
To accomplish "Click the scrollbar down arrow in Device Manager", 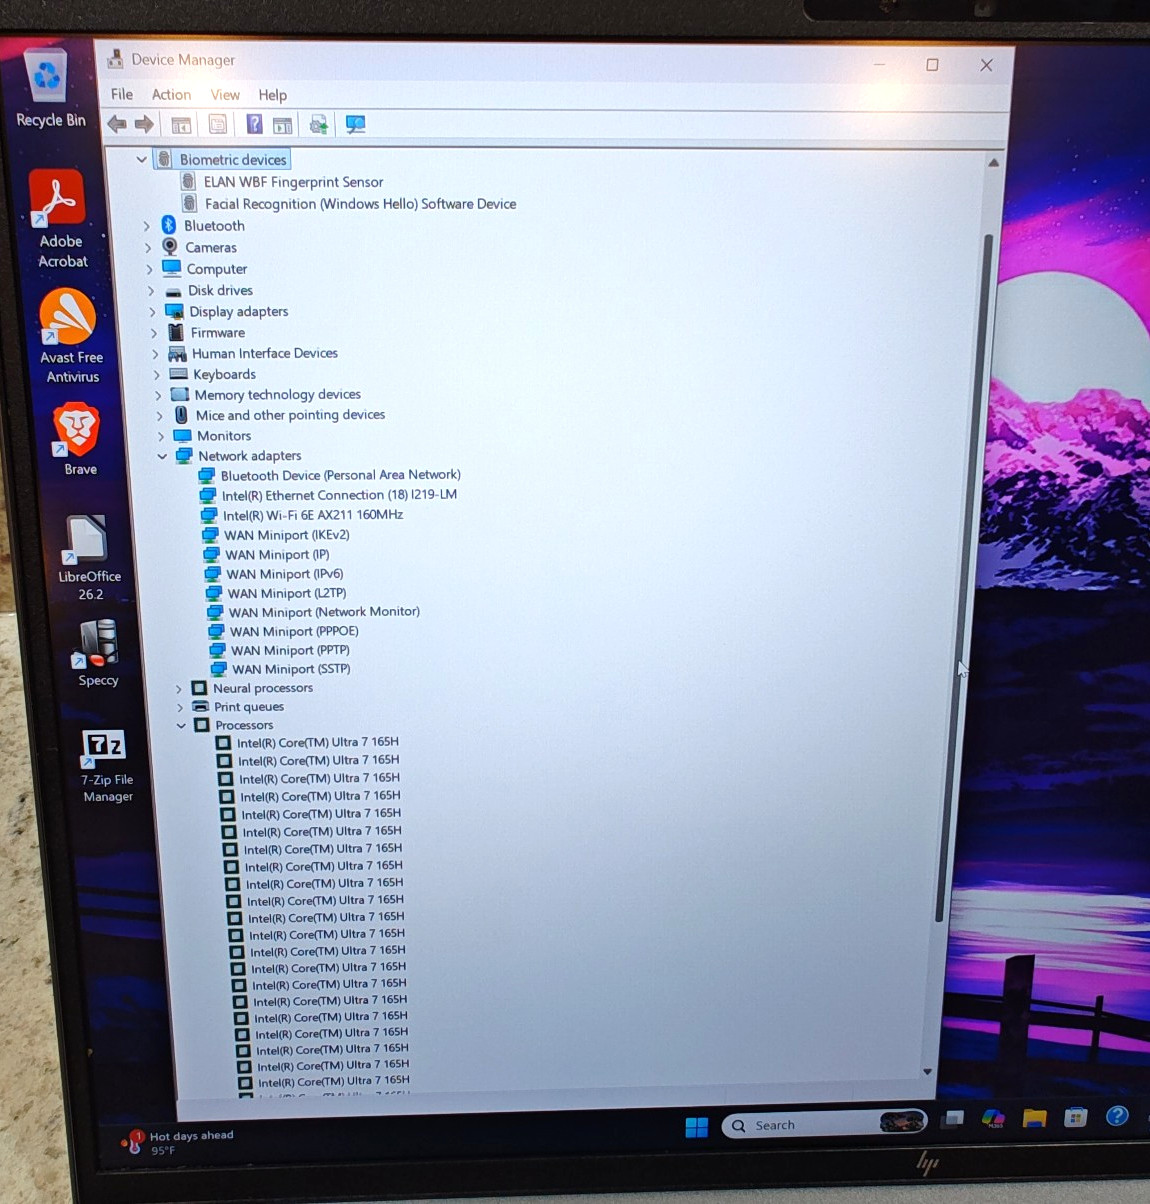I will (x=928, y=1071).
